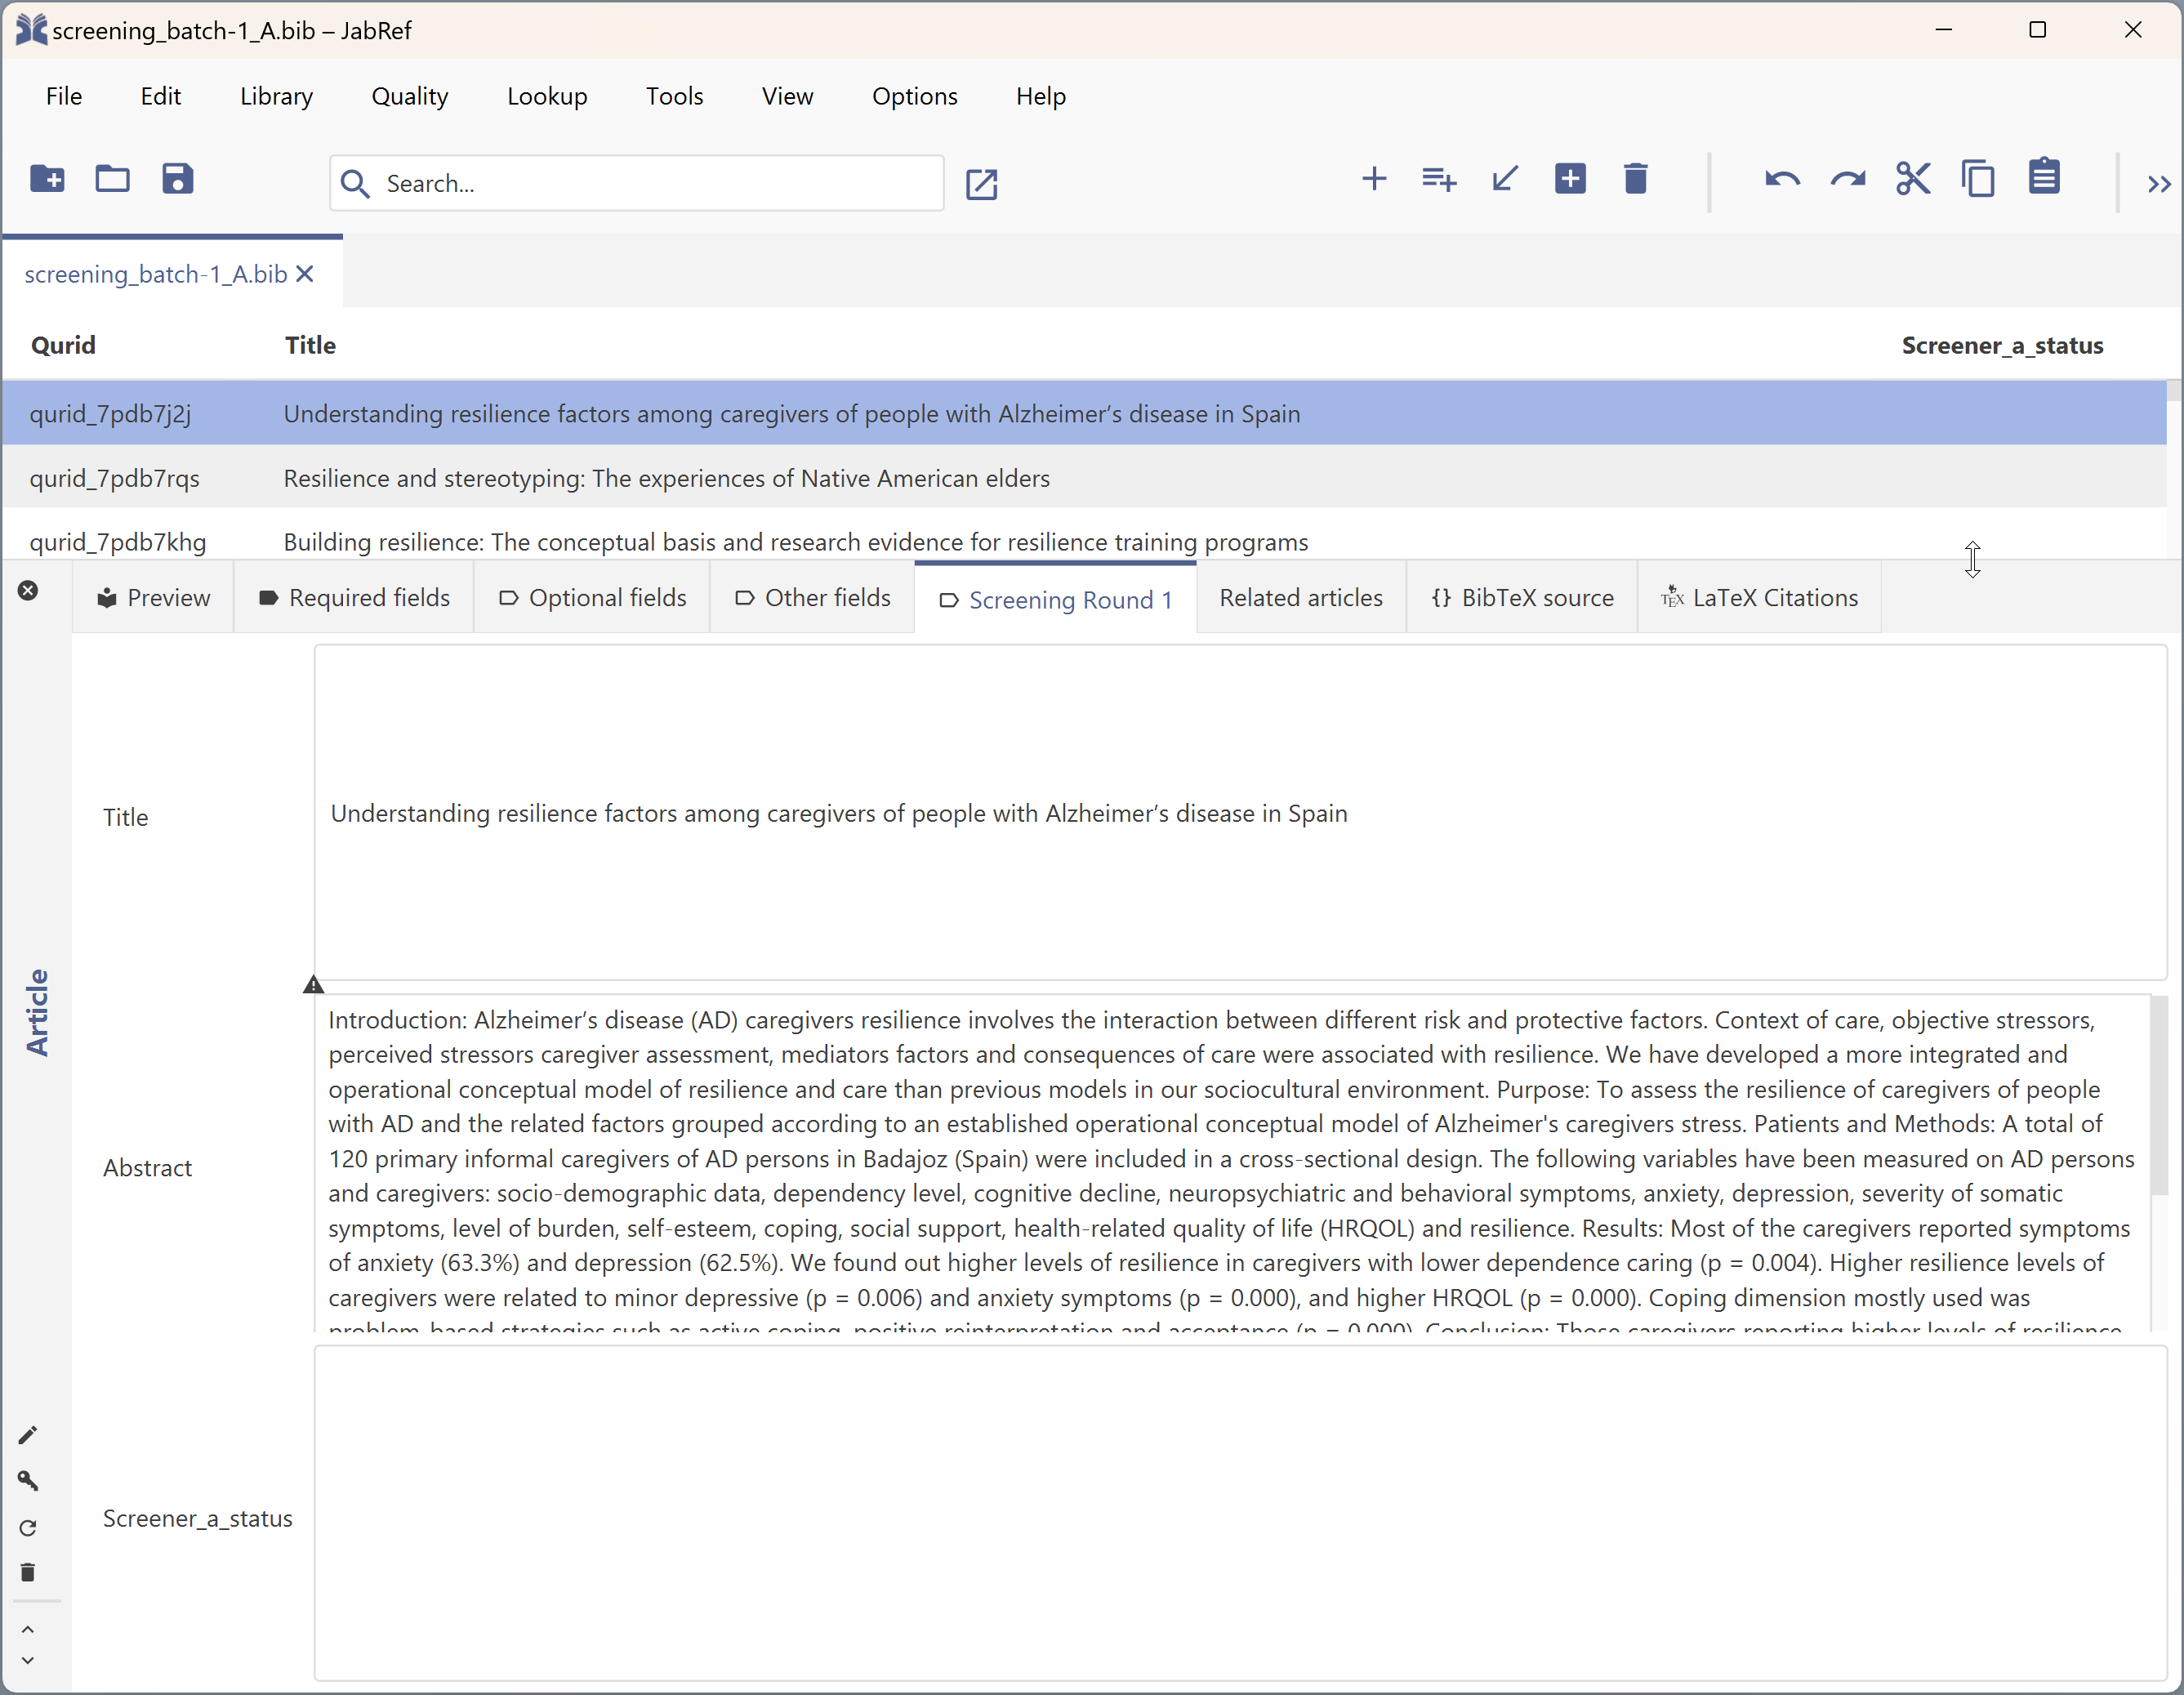
Task: Click the qurid_7pdb7khg cell
Action: pyautogui.click(x=118, y=543)
